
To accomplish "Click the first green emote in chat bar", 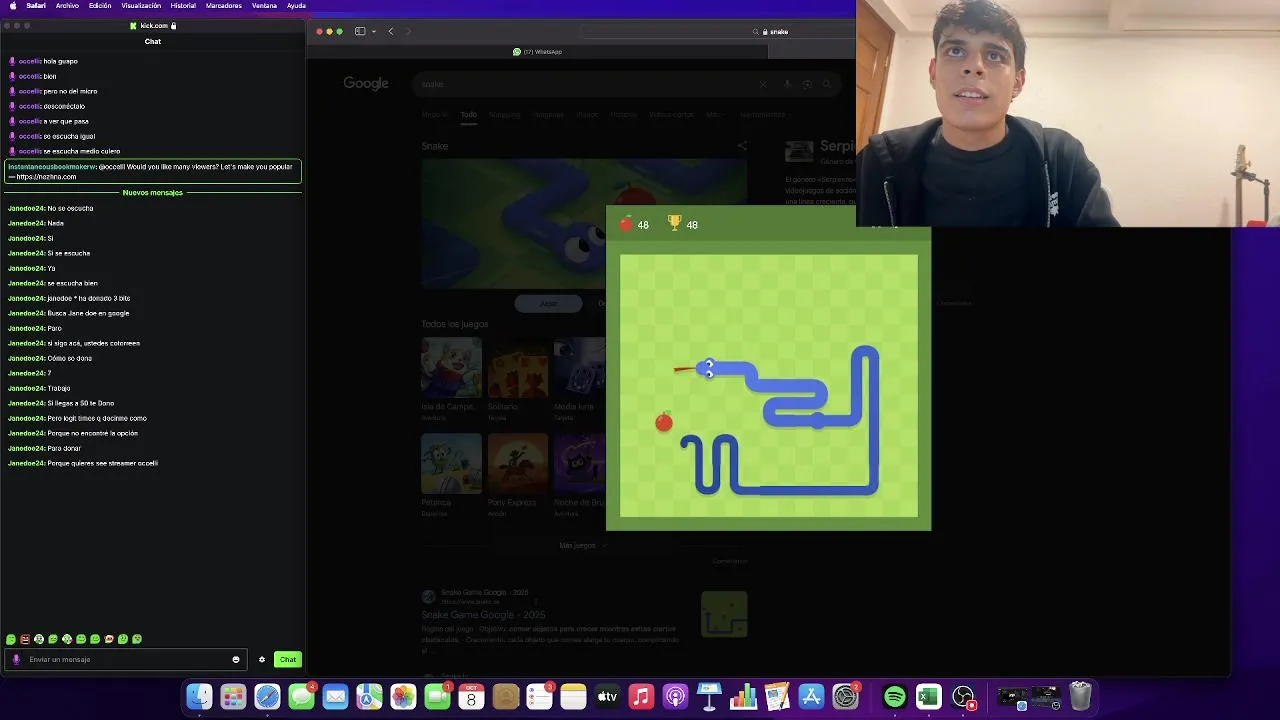I will (11, 639).
